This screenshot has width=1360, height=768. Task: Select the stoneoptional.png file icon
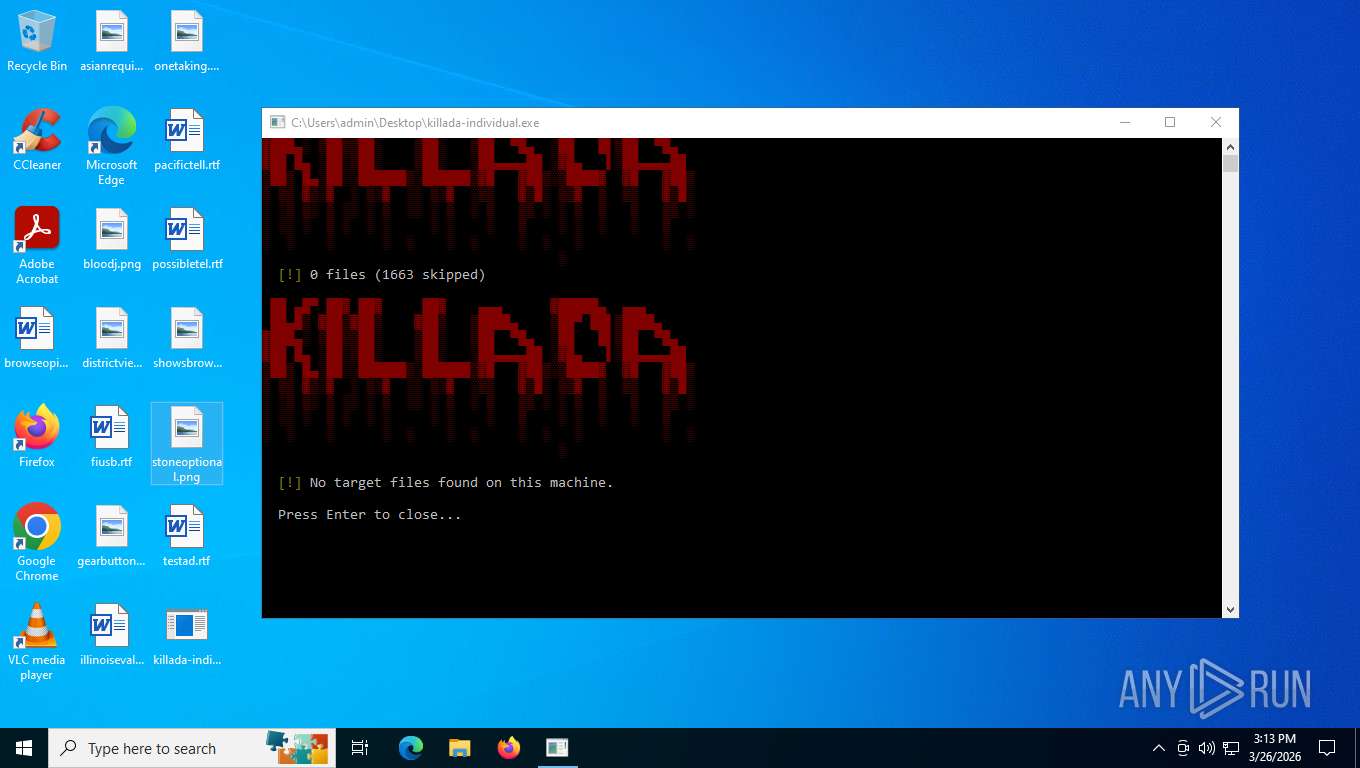coord(187,444)
